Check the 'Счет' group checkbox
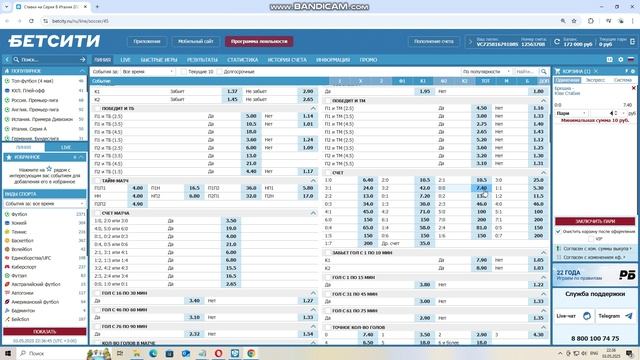Screen dimensions: 640x360 tap(328, 173)
